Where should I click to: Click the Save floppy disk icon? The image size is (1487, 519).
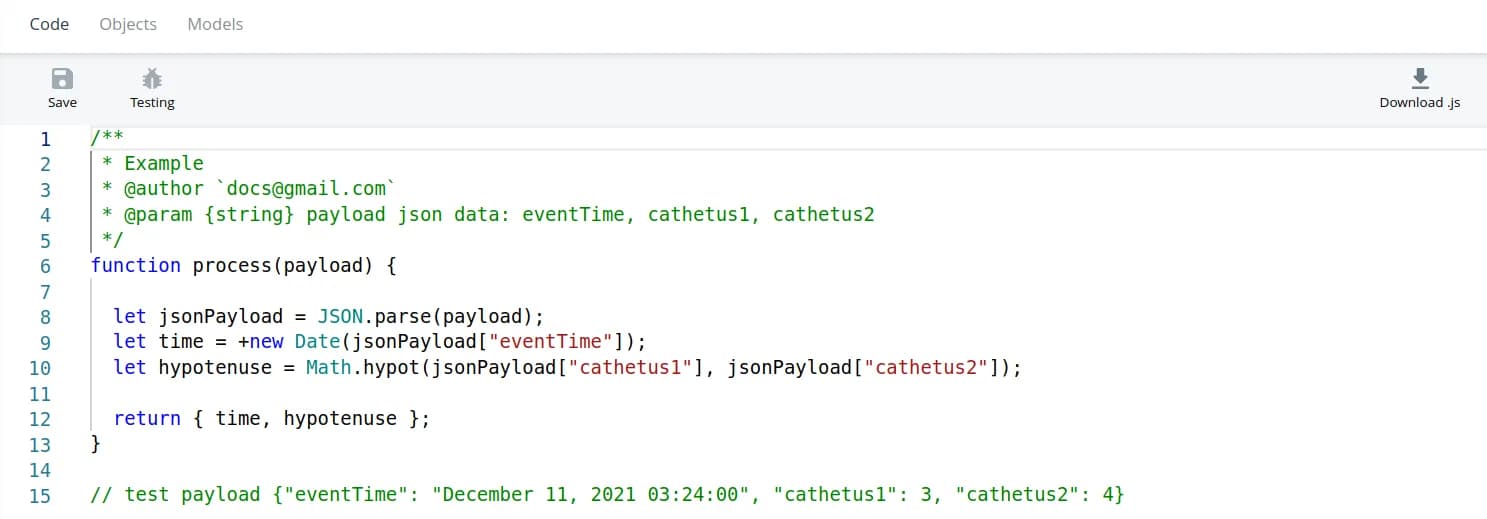tap(62, 79)
